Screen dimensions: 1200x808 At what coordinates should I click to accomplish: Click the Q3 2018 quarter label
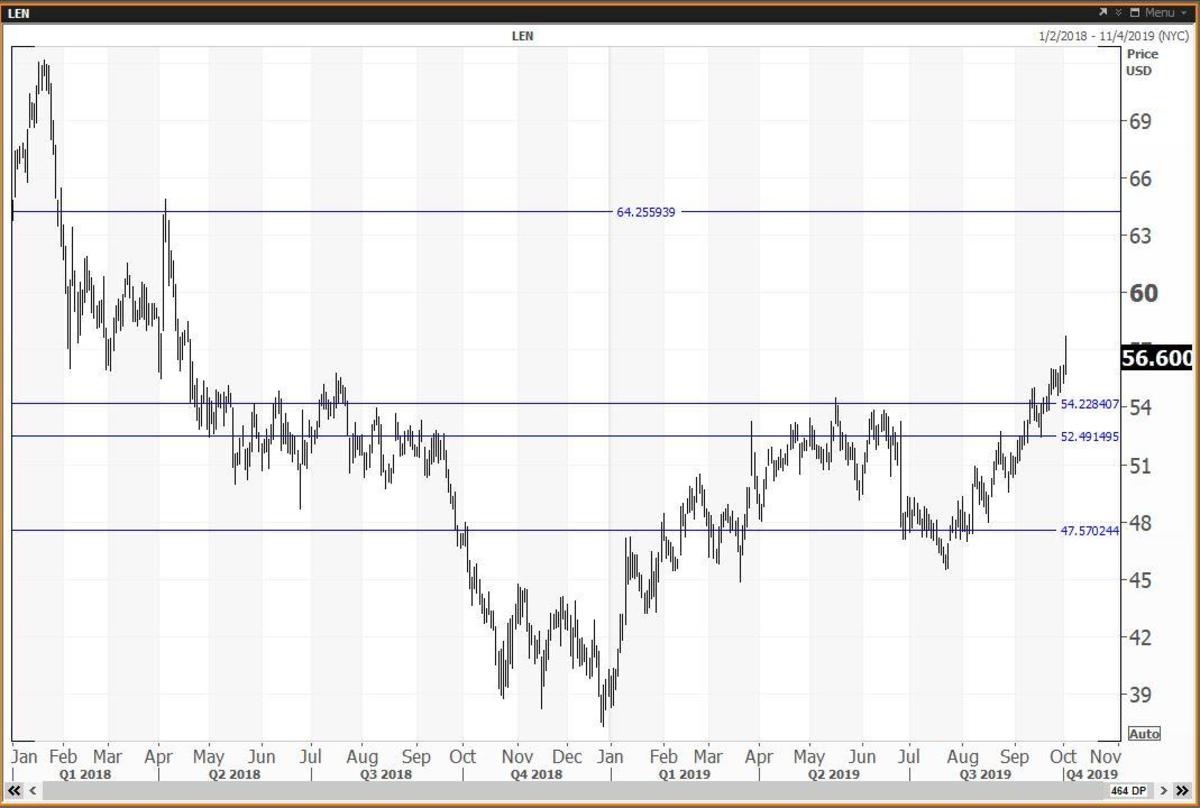tap(384, 774)
